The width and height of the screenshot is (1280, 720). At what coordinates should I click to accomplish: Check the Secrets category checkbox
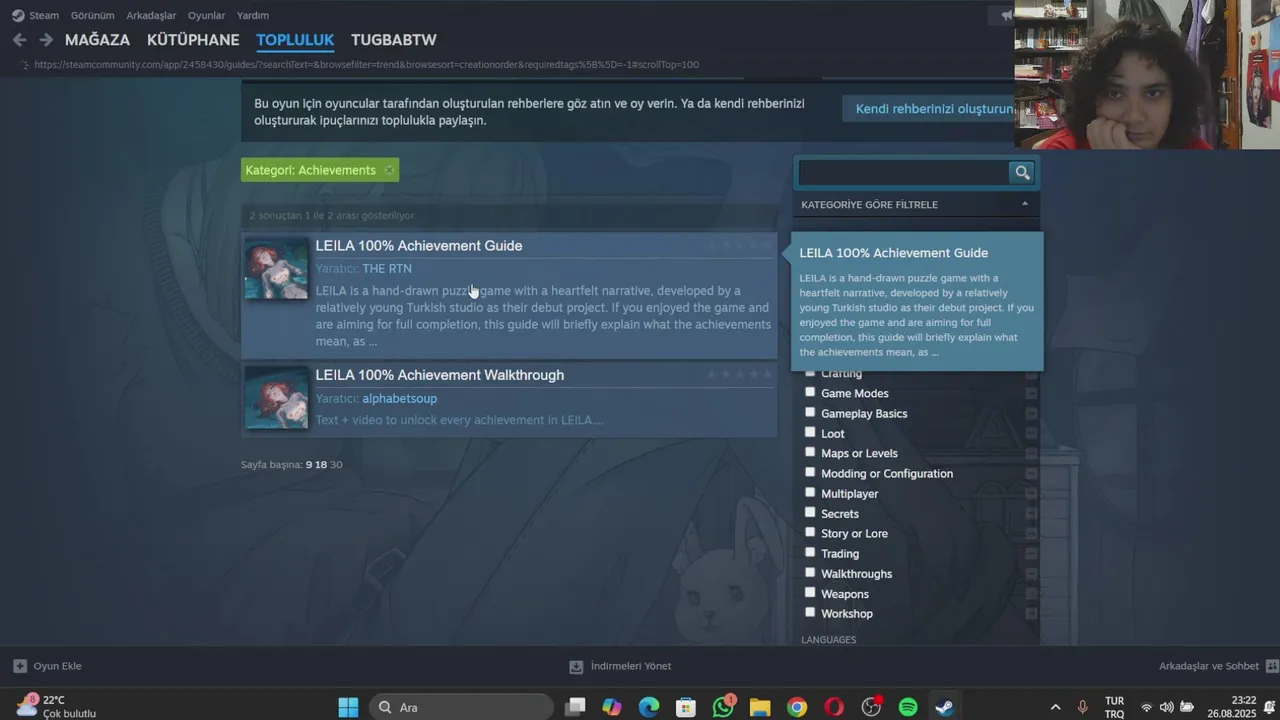810,512
